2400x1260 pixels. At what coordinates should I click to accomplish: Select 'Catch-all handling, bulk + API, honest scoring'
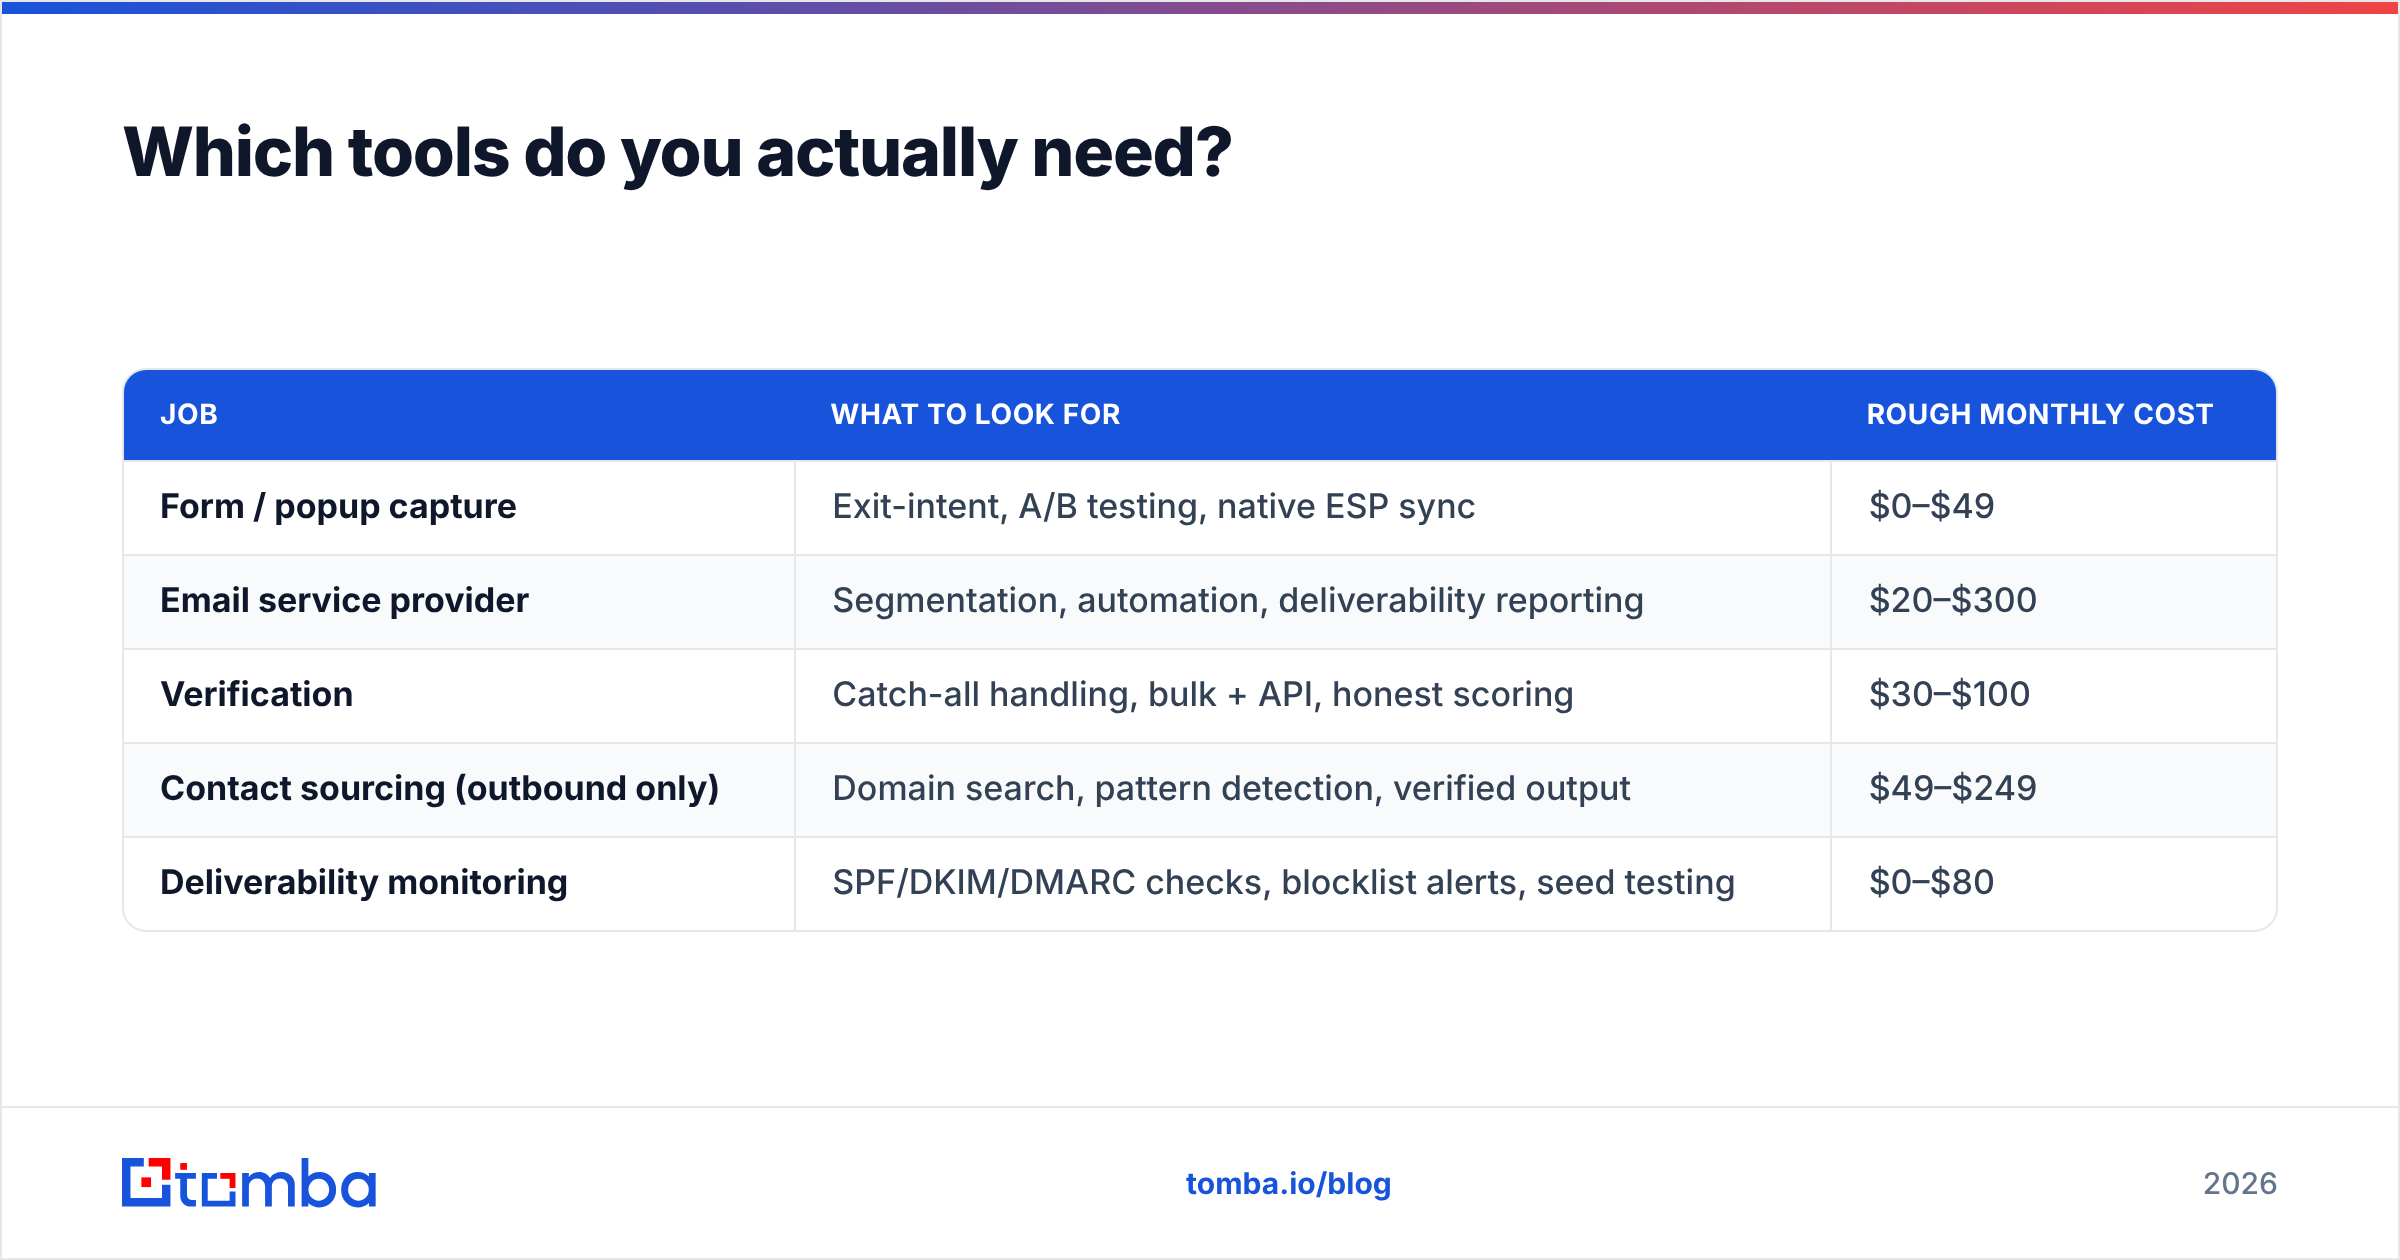point(1203,694)
